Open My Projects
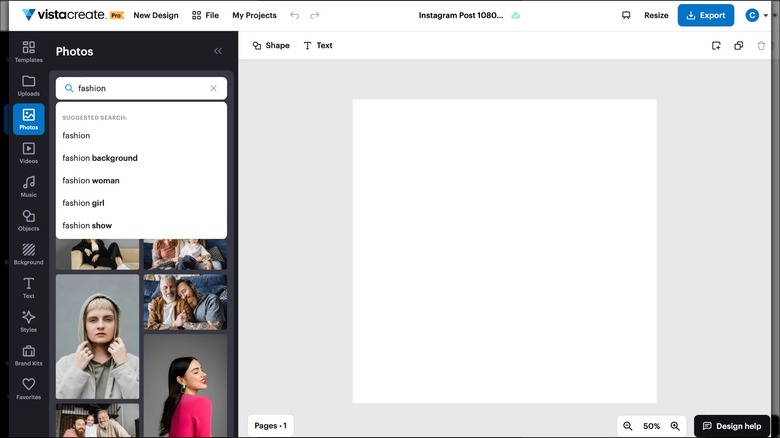Screen dimensions: 780x438 [254, 16]
